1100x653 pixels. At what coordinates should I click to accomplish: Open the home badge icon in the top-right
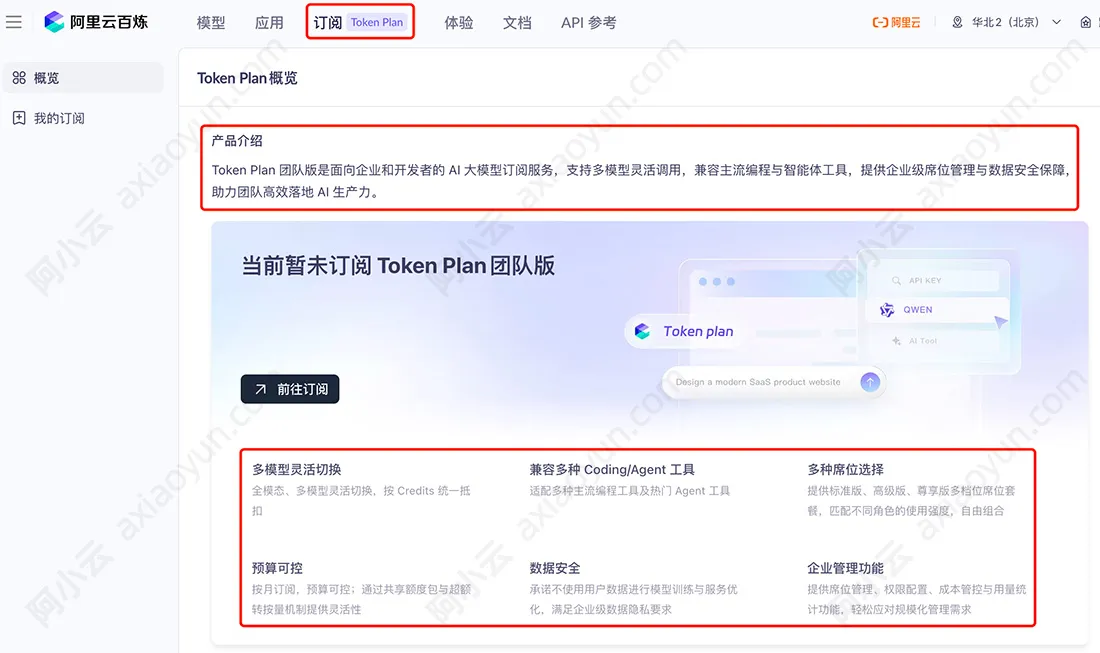pos(1086,21)
